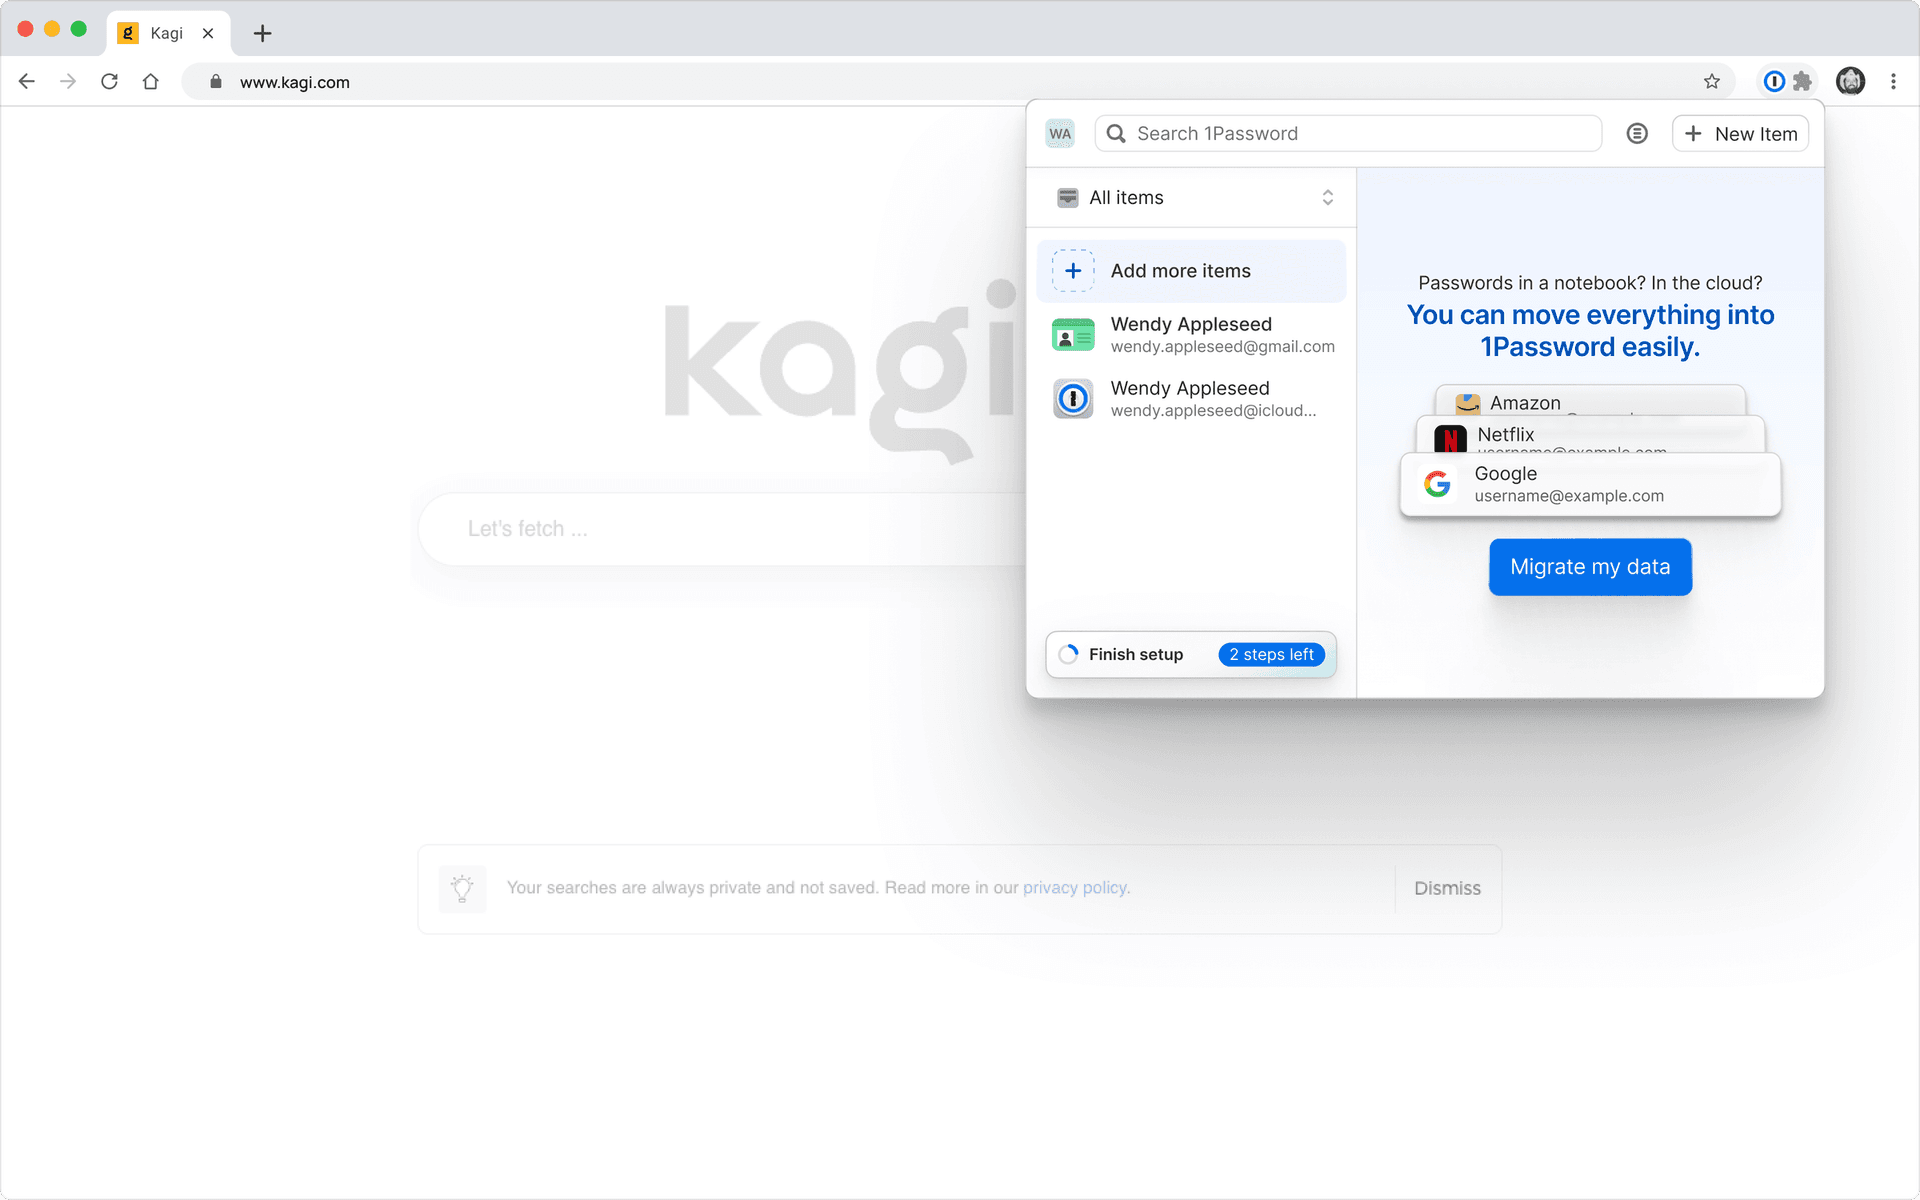Image resolution: width=1920 pixels, height=1200 pixels.
Task: Open the Chrome three-dot menu
Action: (1893, 82)
